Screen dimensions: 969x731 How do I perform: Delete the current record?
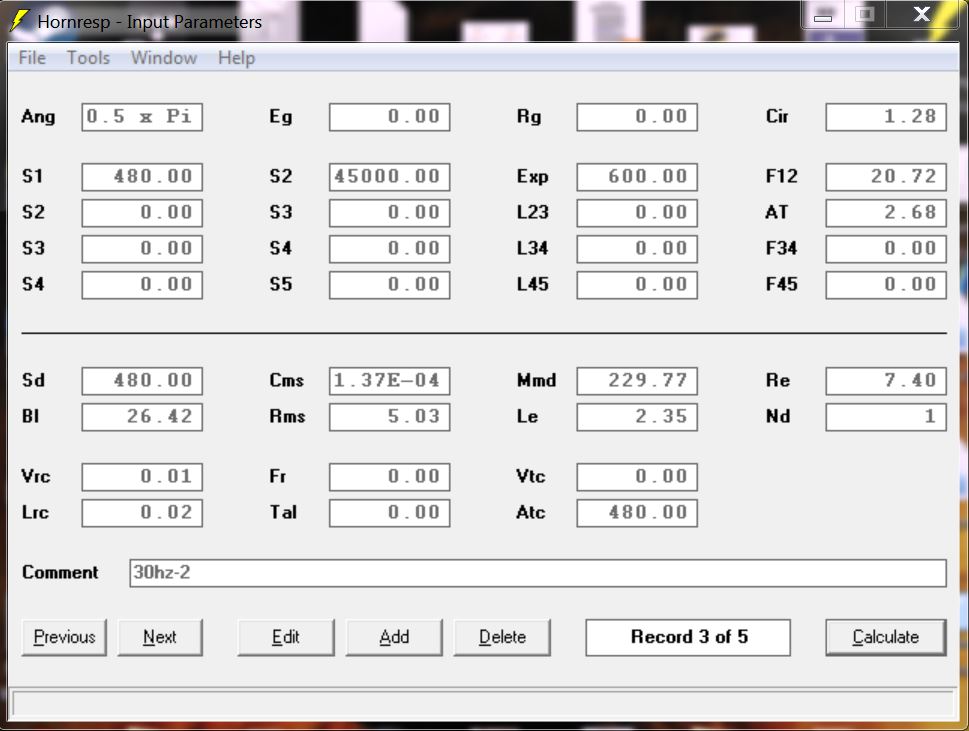coord(502,637)
